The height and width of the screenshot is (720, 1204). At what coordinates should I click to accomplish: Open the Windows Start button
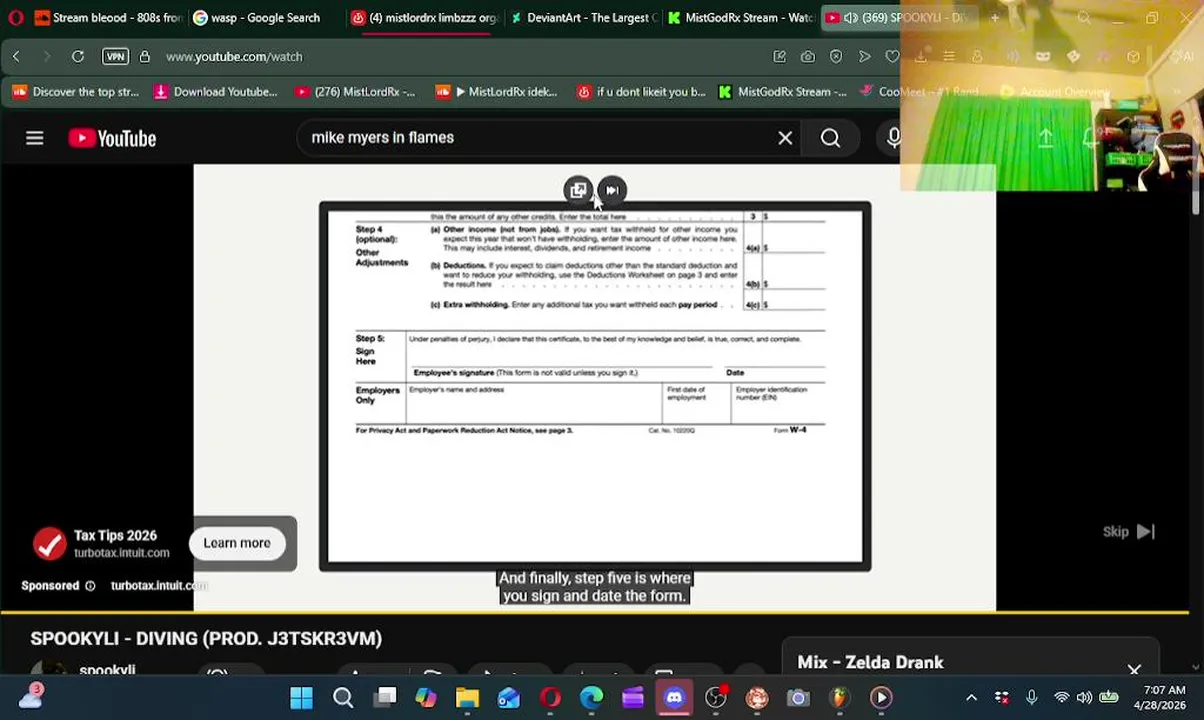301,698
